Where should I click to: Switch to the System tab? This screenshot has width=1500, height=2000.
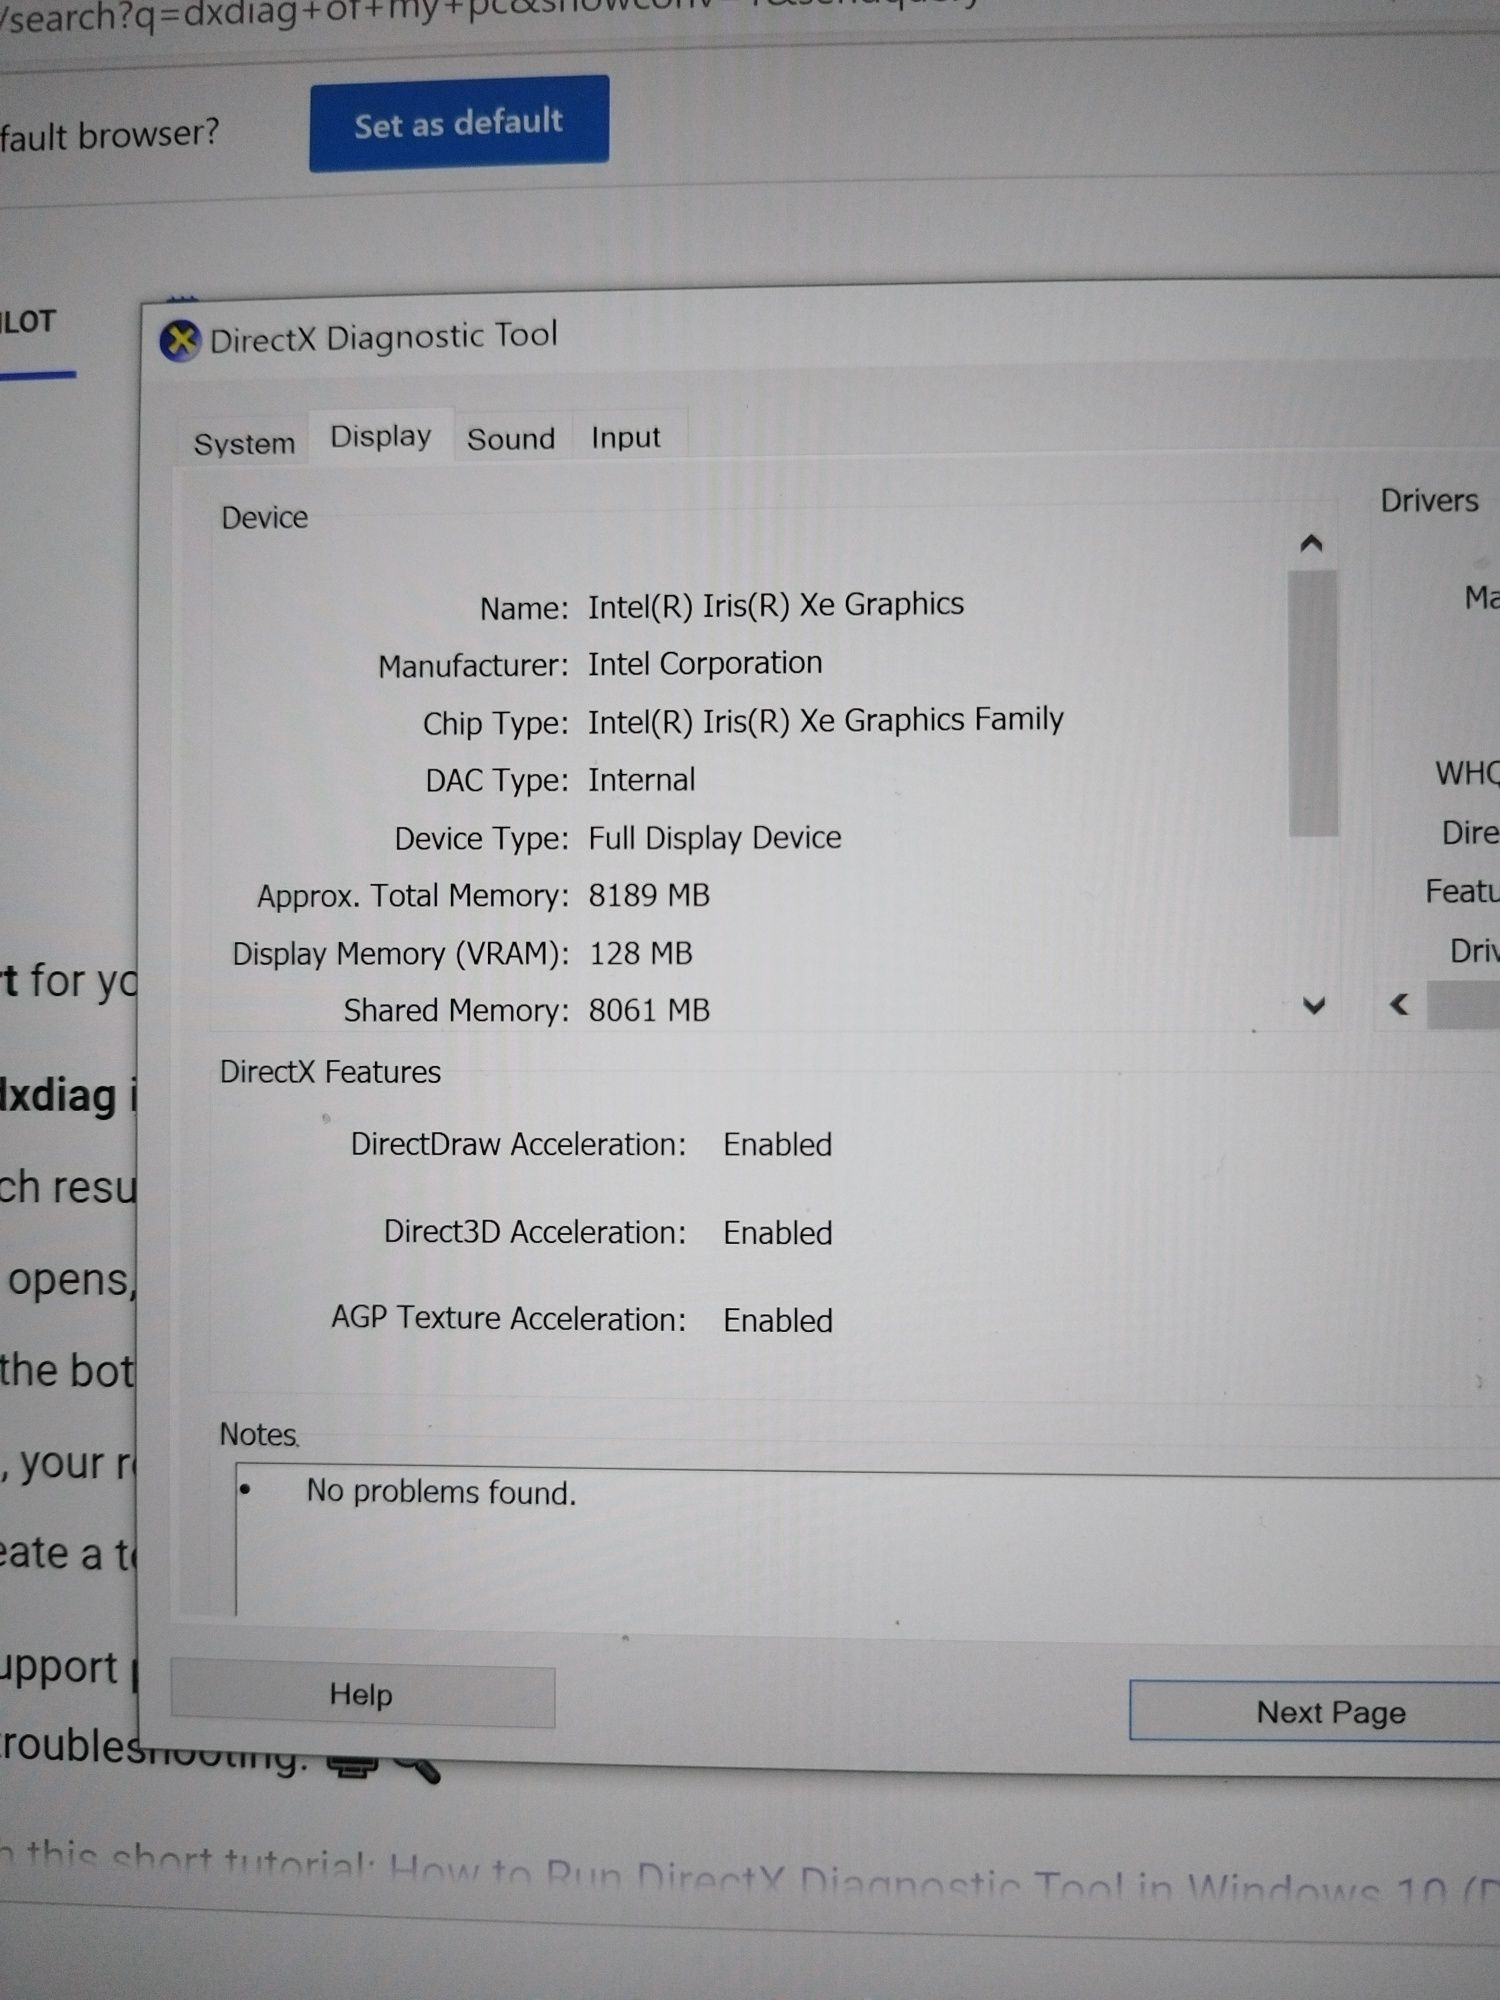pyautogui.click(x=244, y=443)
